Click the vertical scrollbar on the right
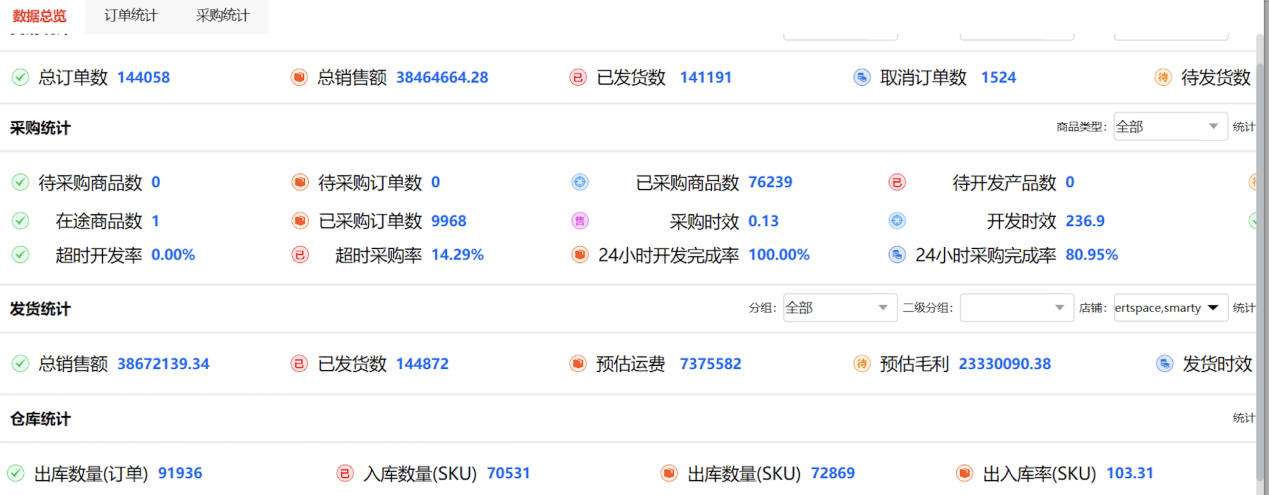Viewport: 1269px width, 495px height. (1260, 250)
